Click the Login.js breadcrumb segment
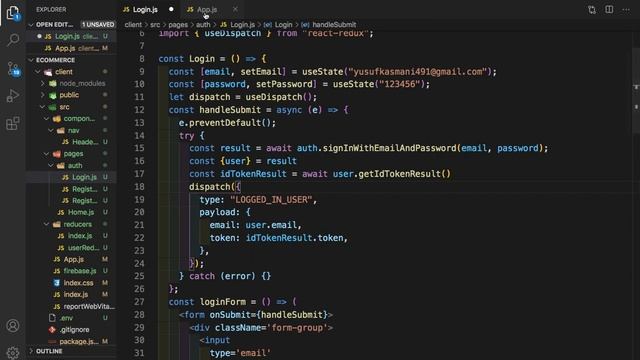Screen dimensions: 640x360 (238, 25)
